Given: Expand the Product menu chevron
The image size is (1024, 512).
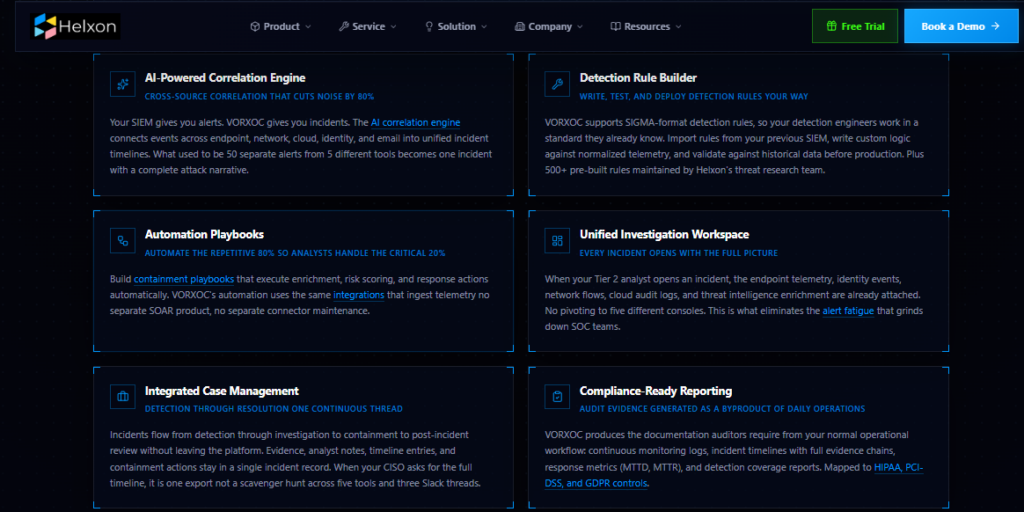Looking at the screenshot, I should [308, 27].
